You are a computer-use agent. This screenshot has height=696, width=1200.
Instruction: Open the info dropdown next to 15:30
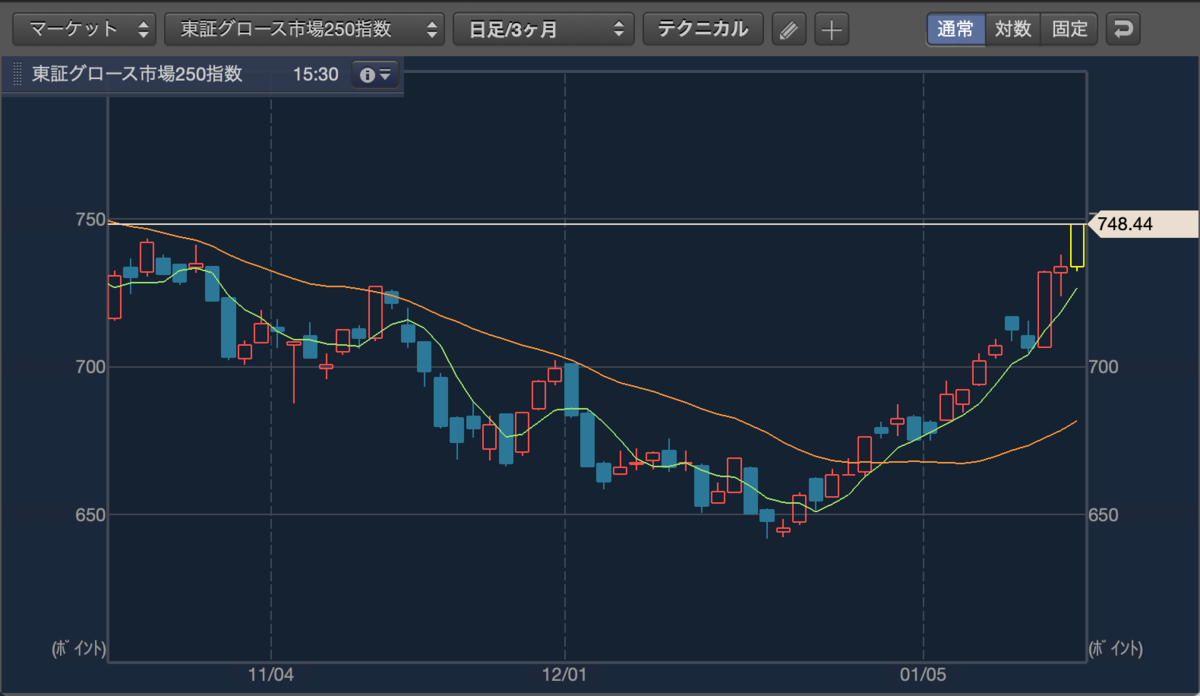point(375,75)
